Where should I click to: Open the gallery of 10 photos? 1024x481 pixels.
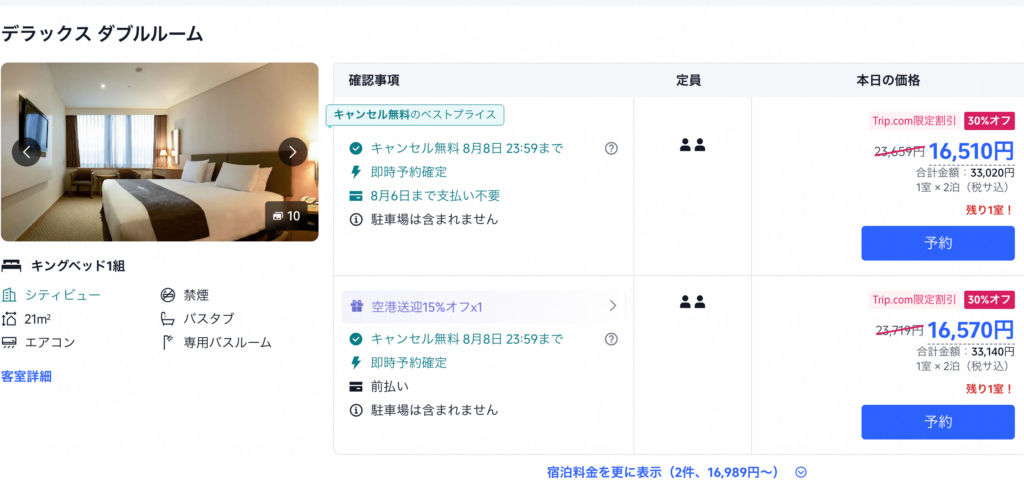286,216
